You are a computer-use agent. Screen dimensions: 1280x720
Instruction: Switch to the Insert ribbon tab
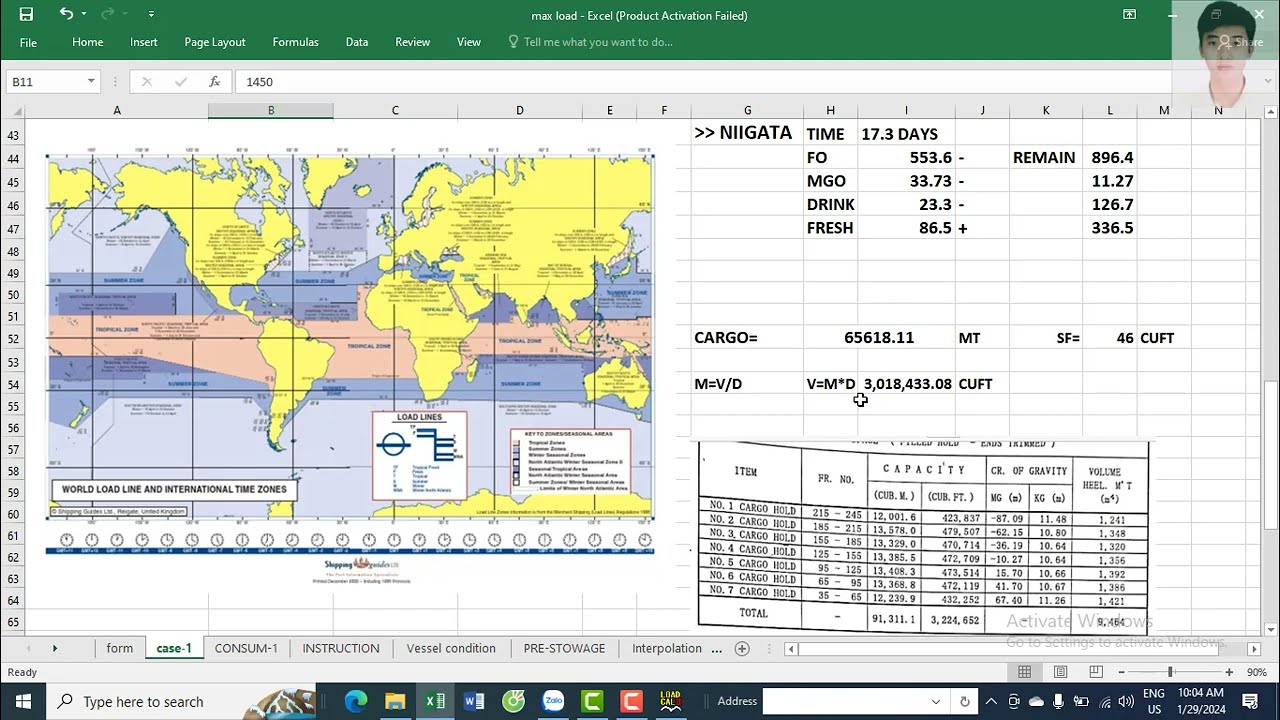click(143, 42)
